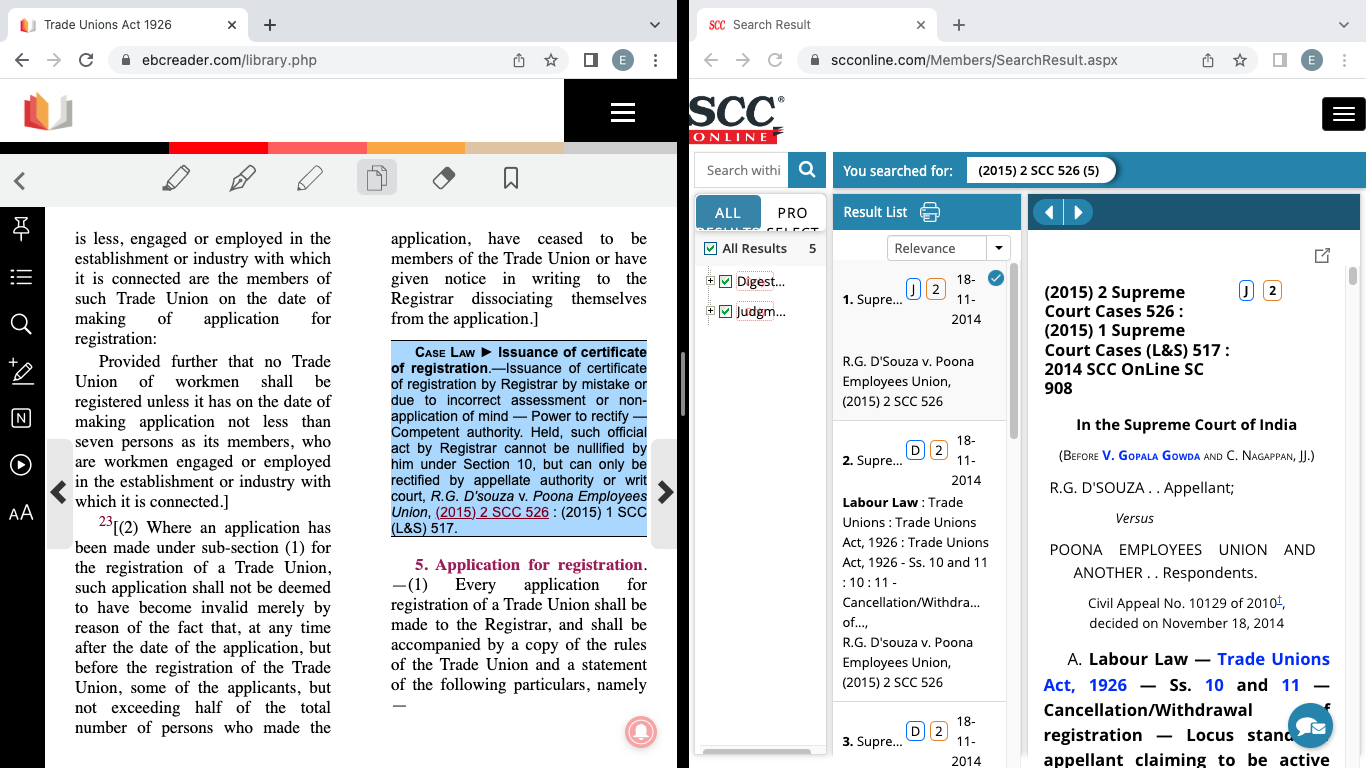Screen dimensions: 1366x768
Task: Go back using reader's left chevron
Action: point(19,181)
